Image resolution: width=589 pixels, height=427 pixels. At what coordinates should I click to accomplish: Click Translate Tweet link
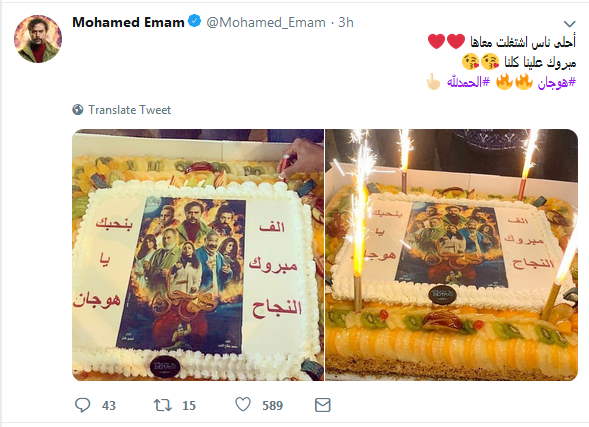129,110
